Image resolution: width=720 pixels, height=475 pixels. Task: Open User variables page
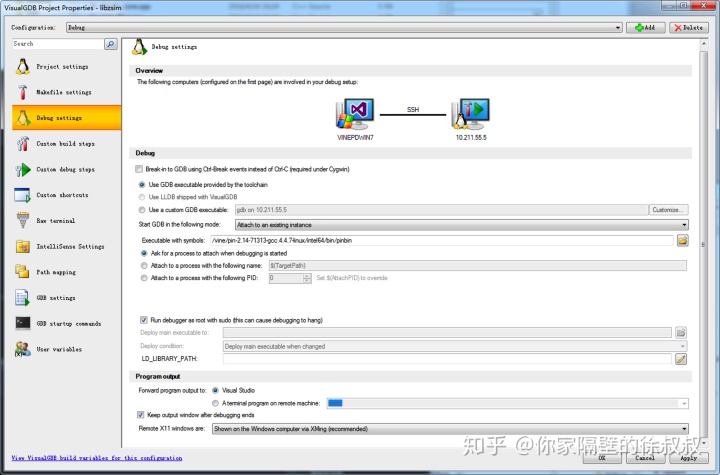click(67, 349)
